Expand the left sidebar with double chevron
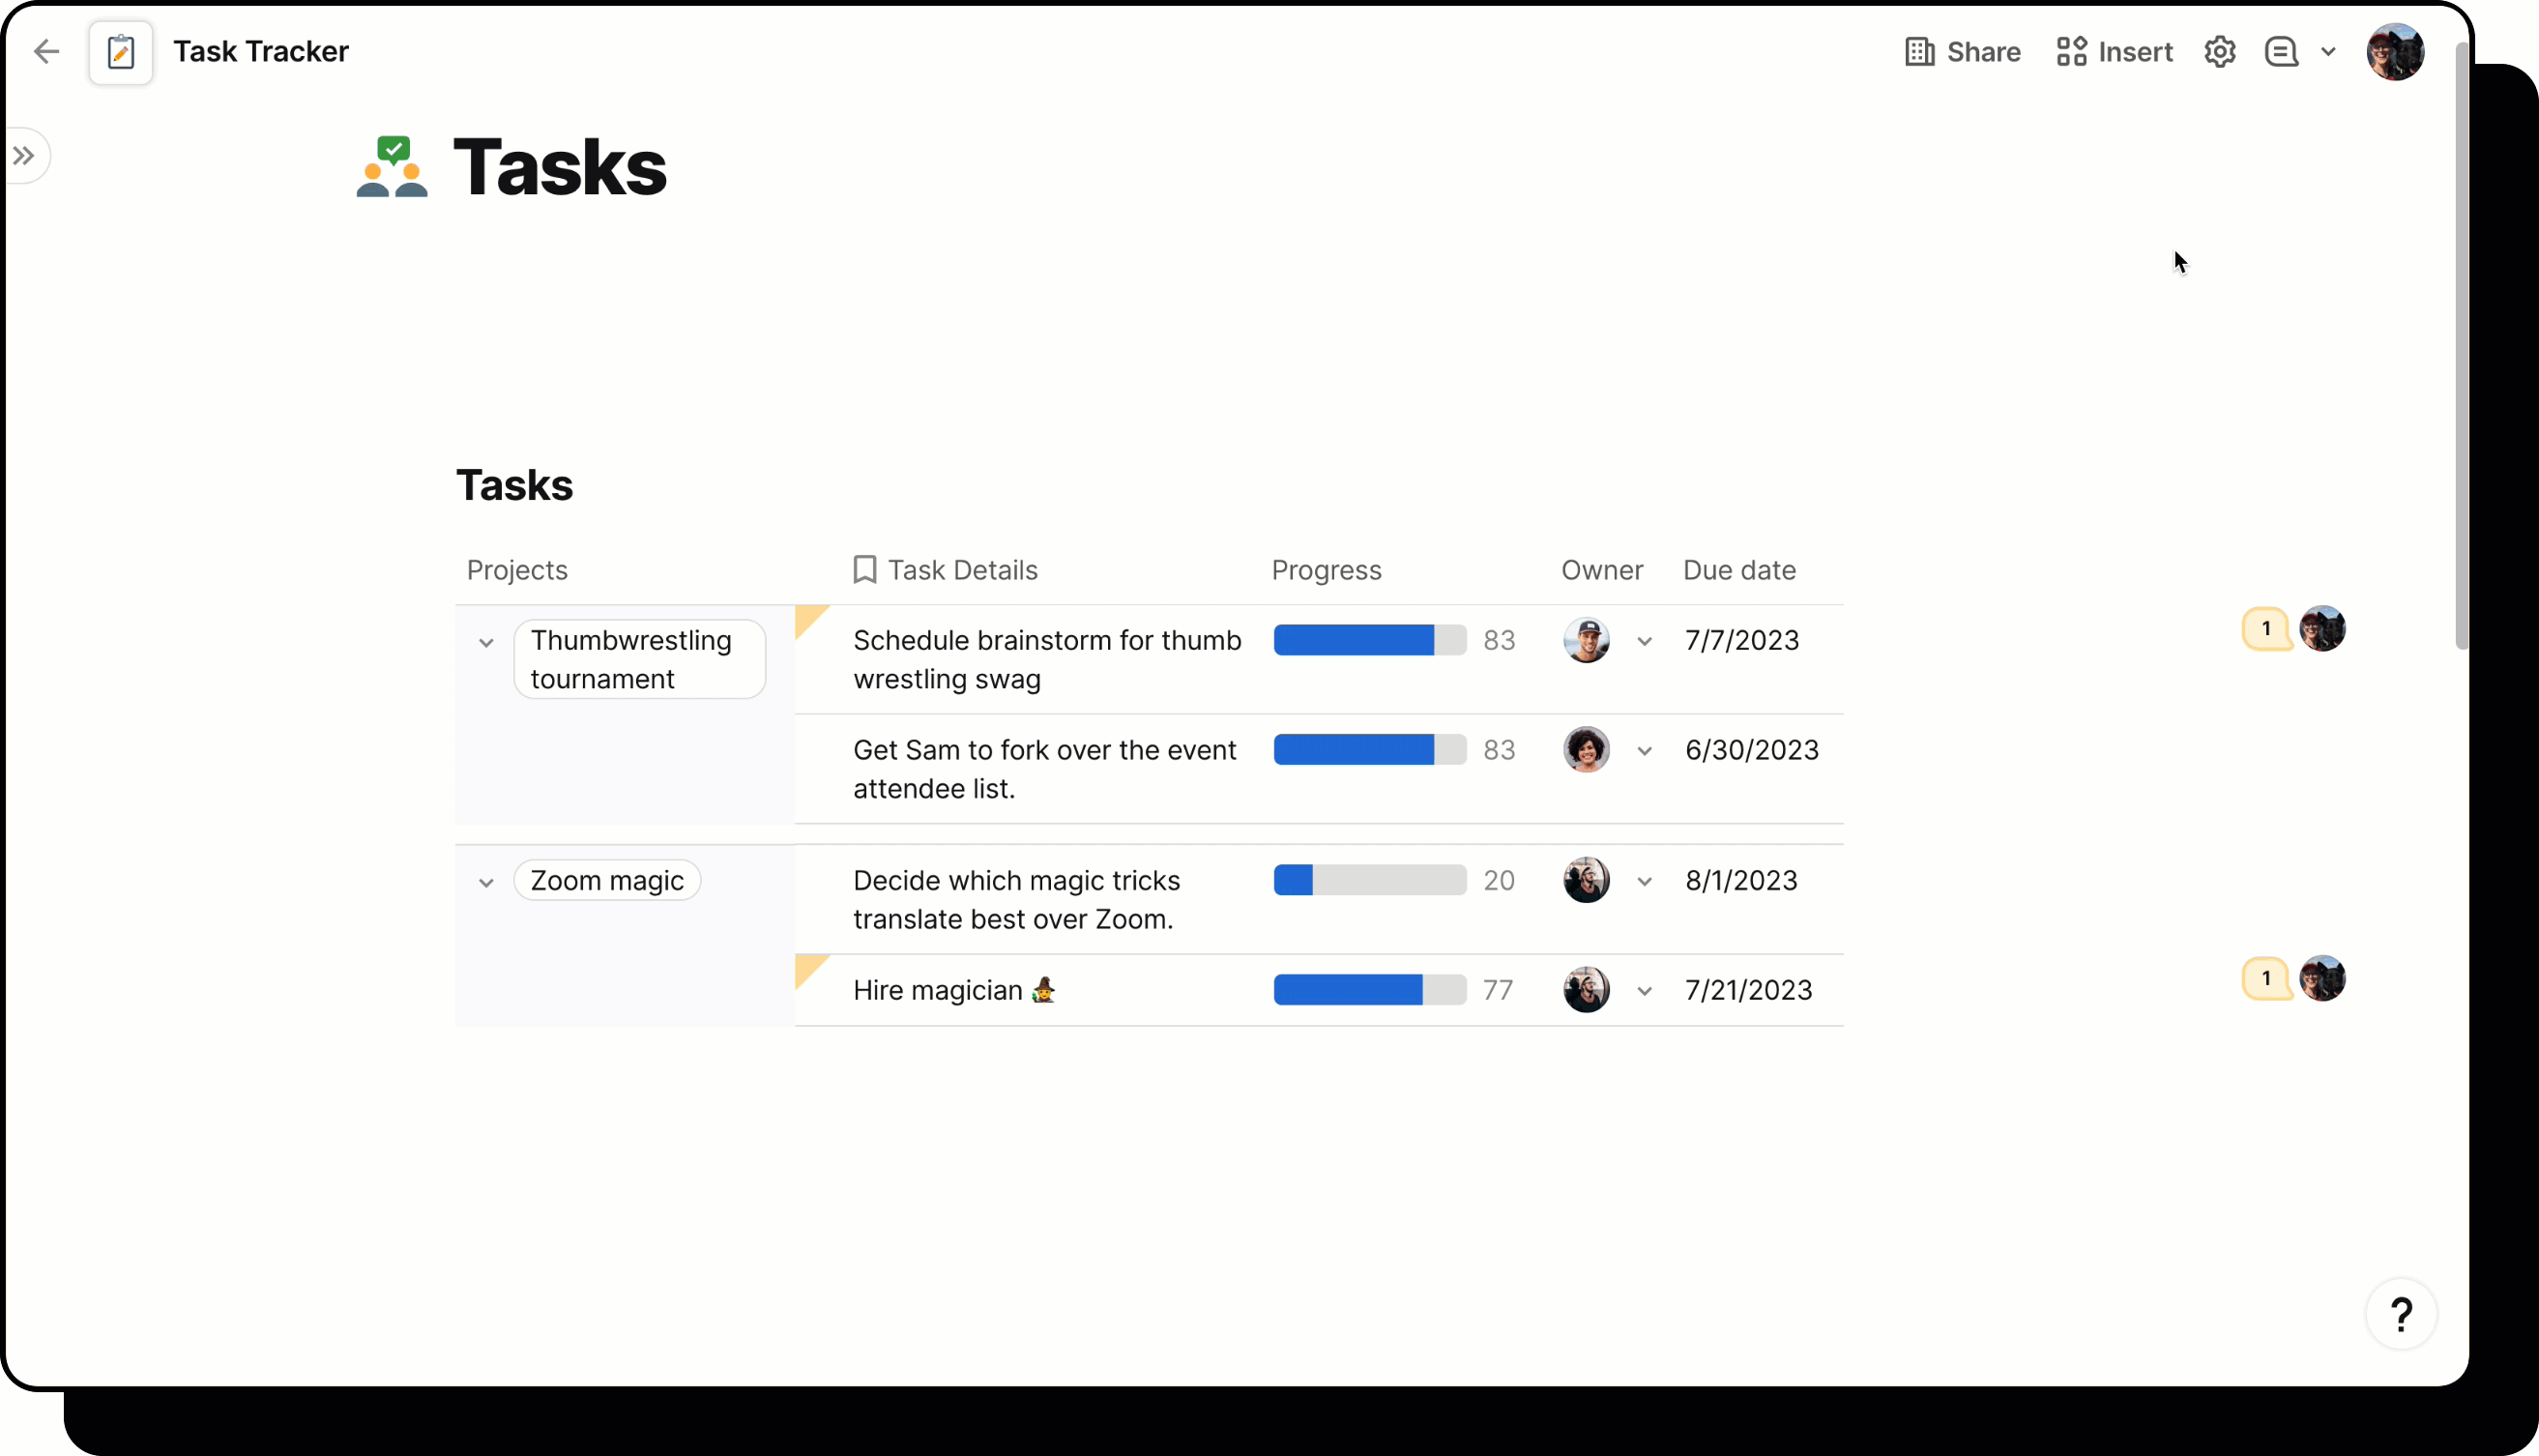This screenshot has height=1456, width=2539. (x=24, y=156)
